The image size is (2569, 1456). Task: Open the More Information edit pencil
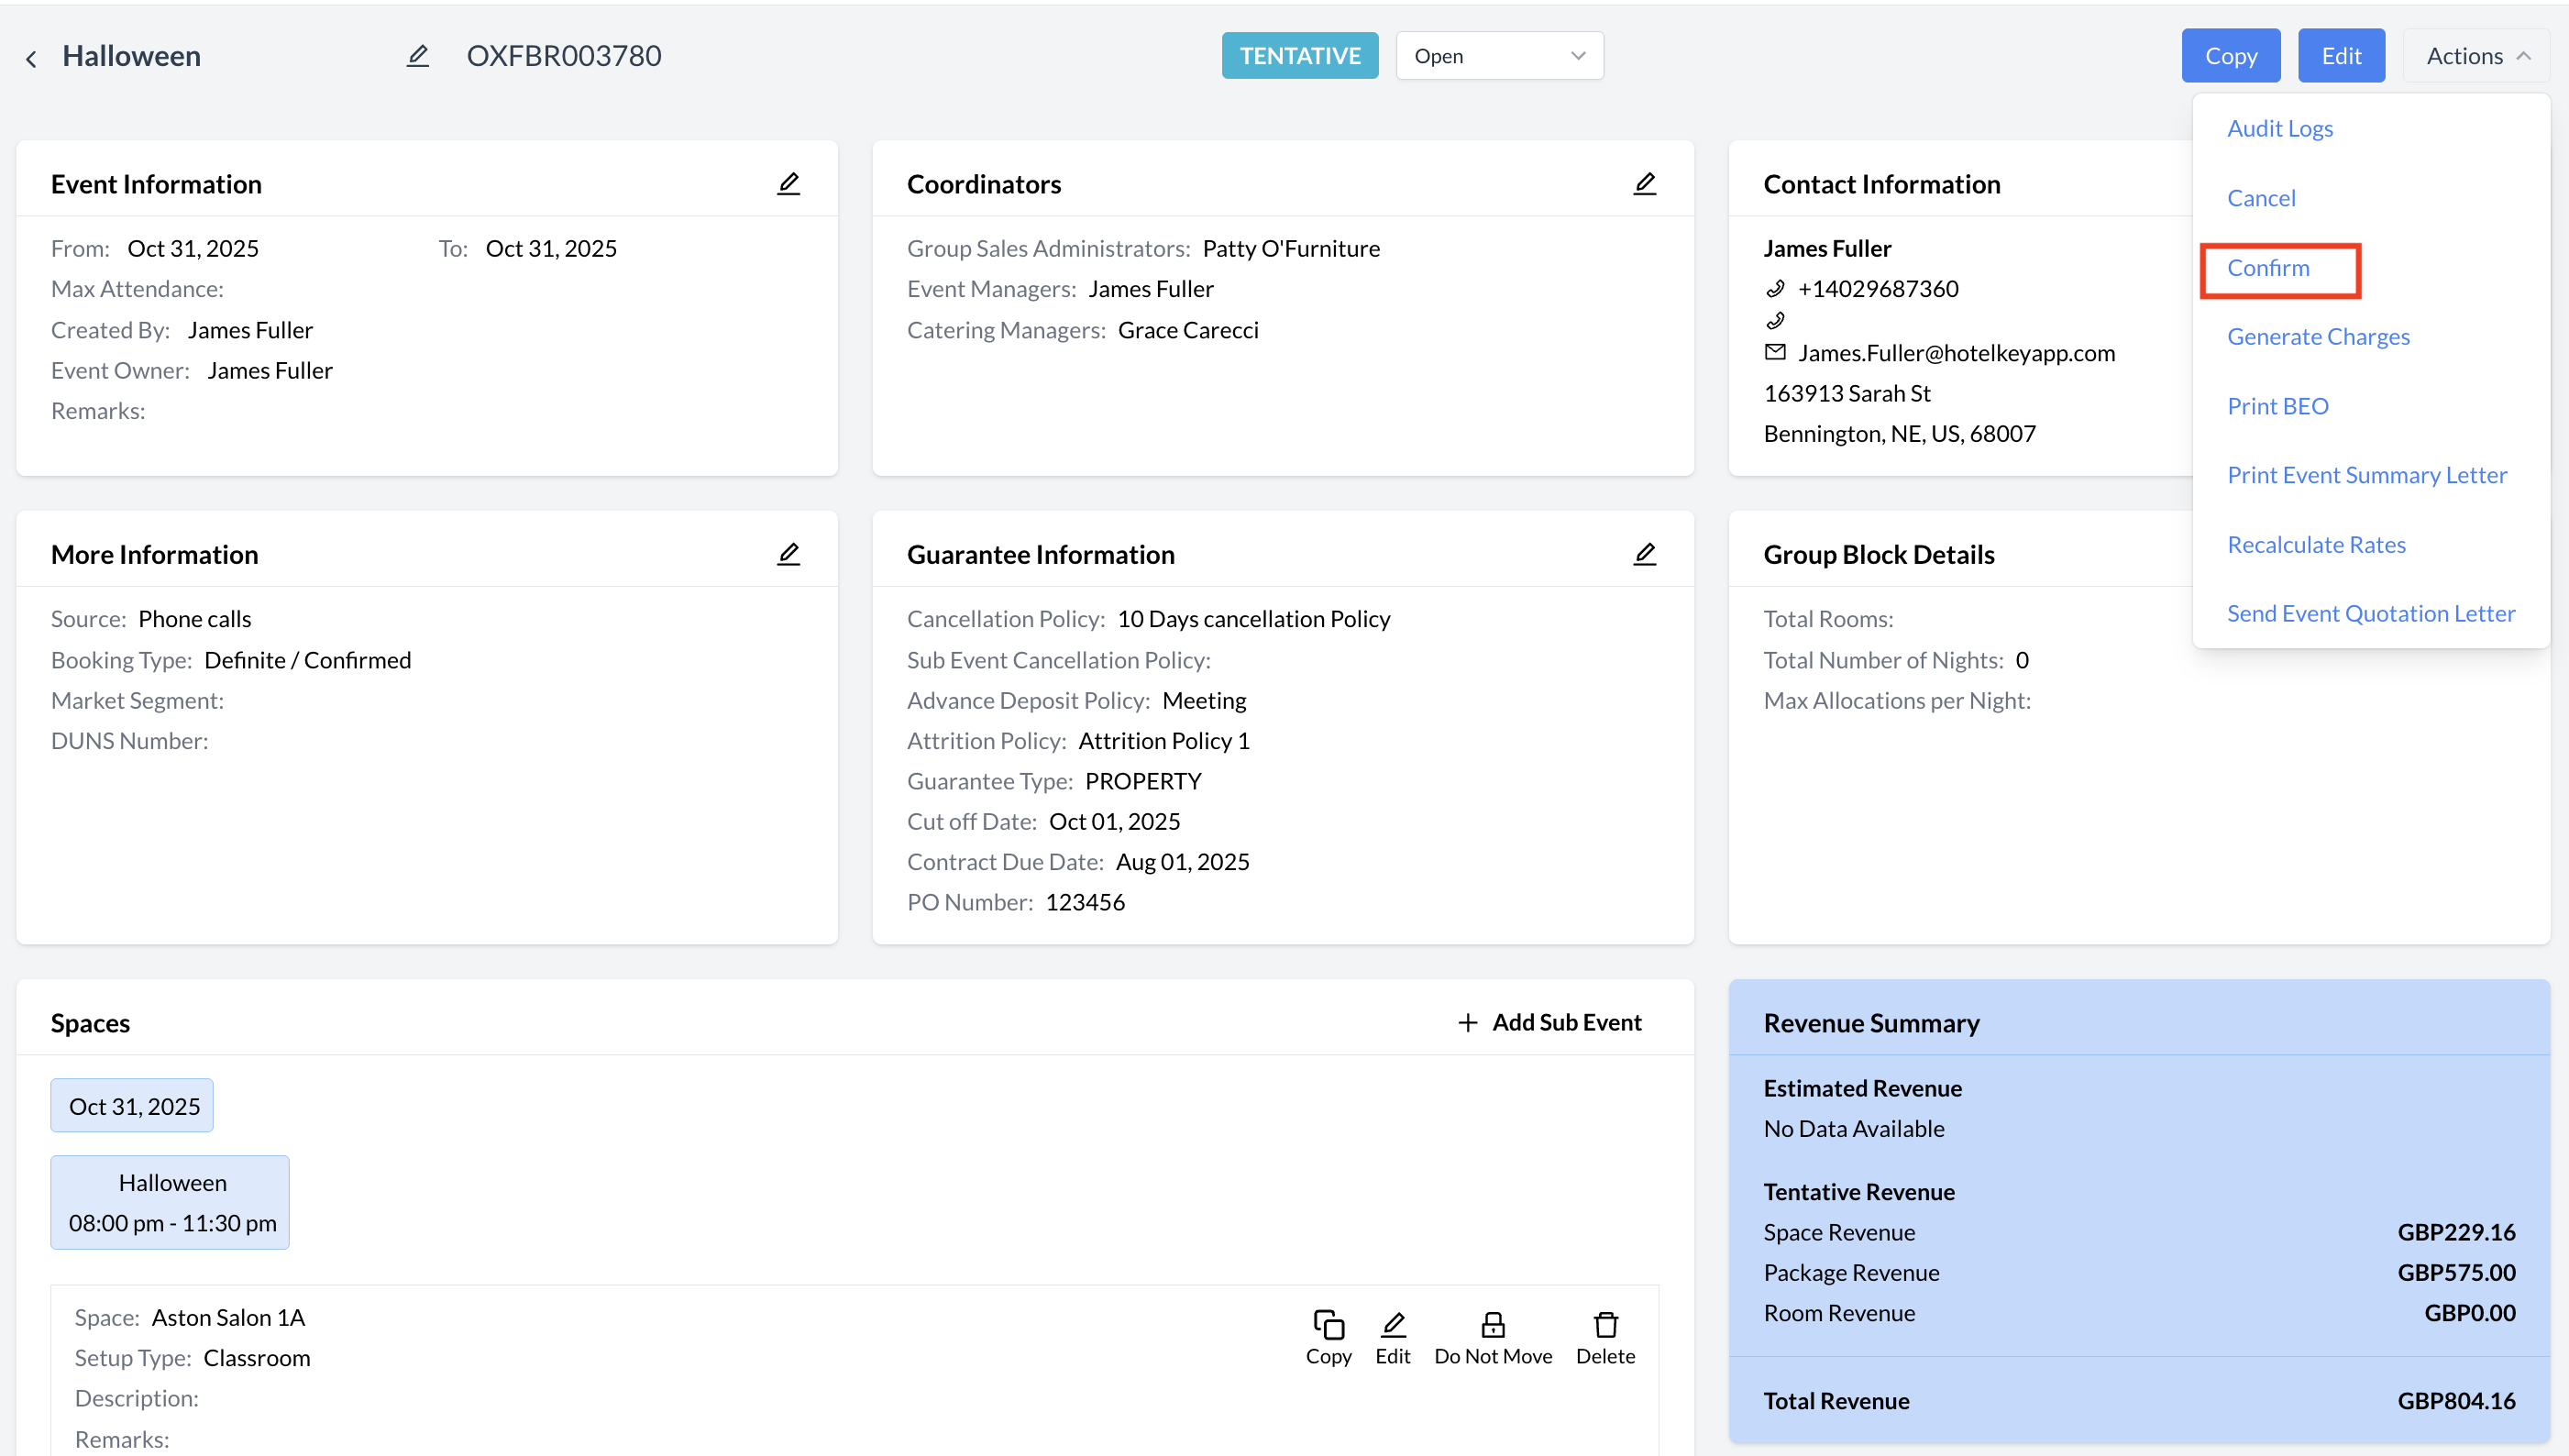(788, 554)
